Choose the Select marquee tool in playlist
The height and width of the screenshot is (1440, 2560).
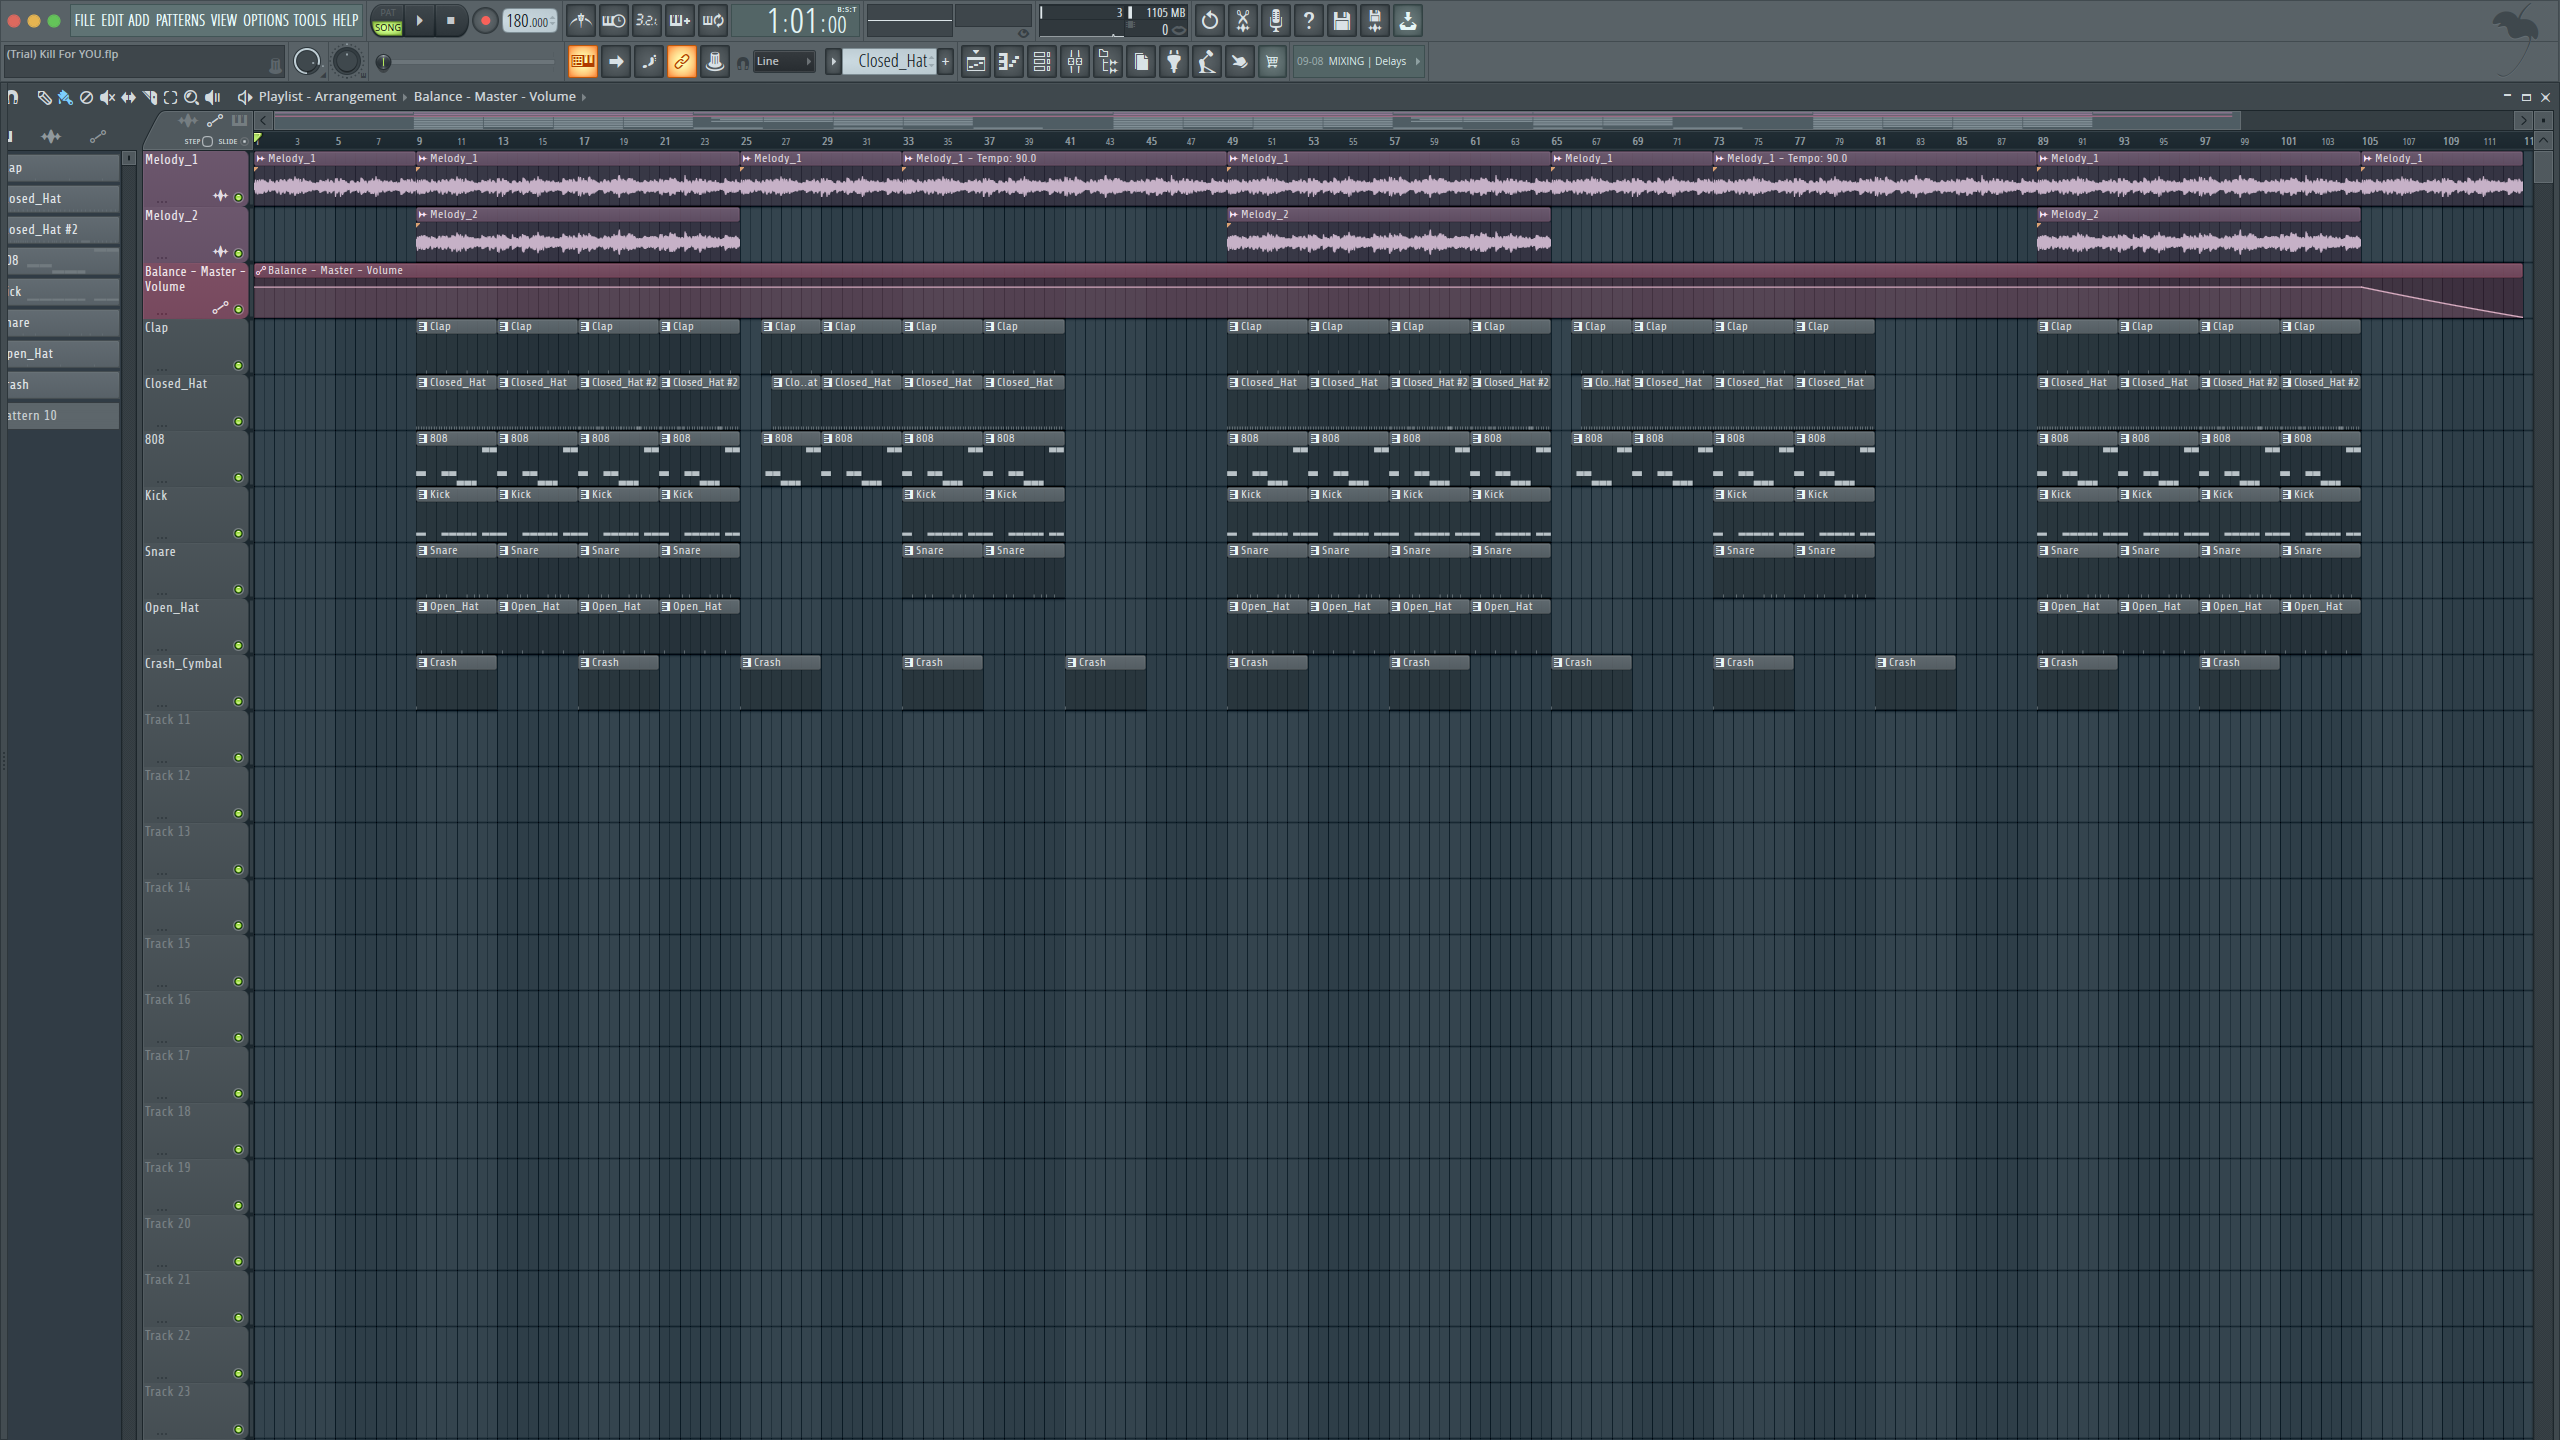[x=170, y=97]
